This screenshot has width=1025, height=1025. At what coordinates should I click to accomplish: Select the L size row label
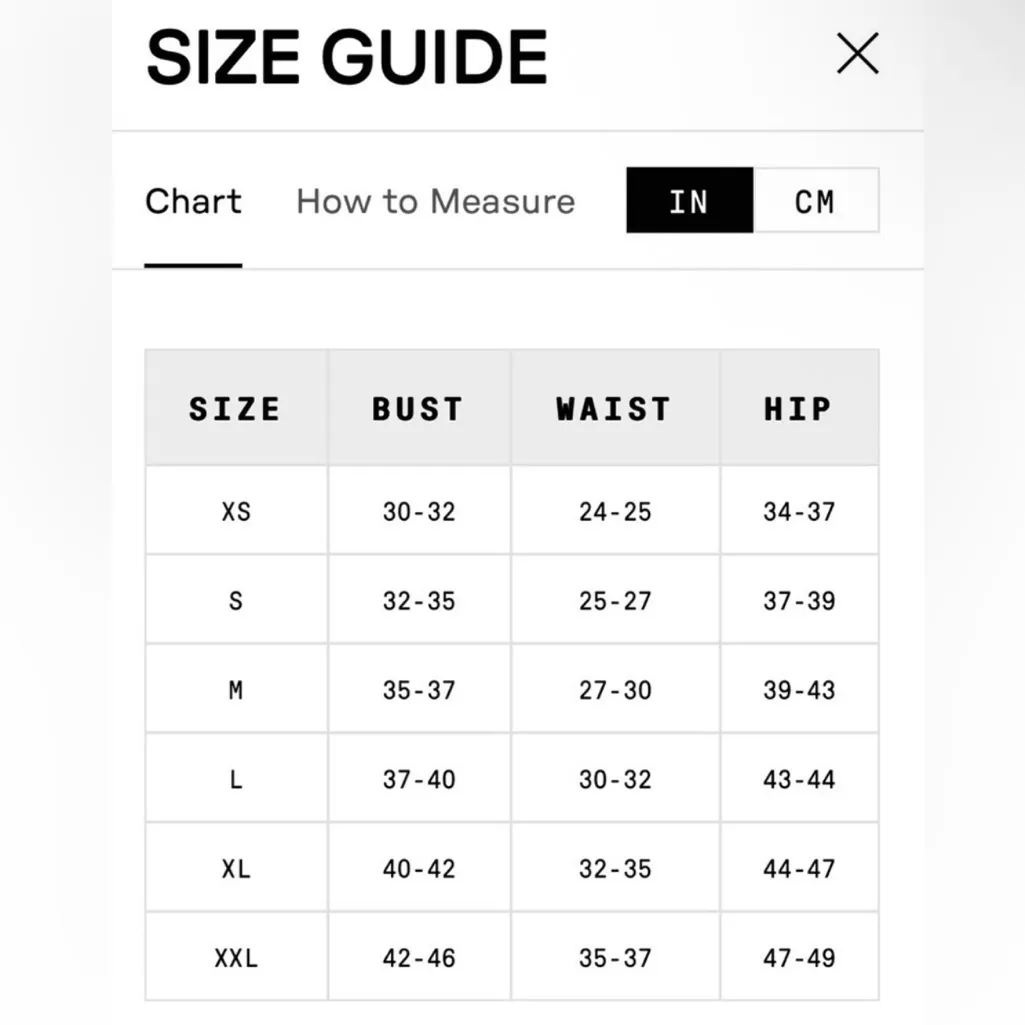tap(236, 779)
